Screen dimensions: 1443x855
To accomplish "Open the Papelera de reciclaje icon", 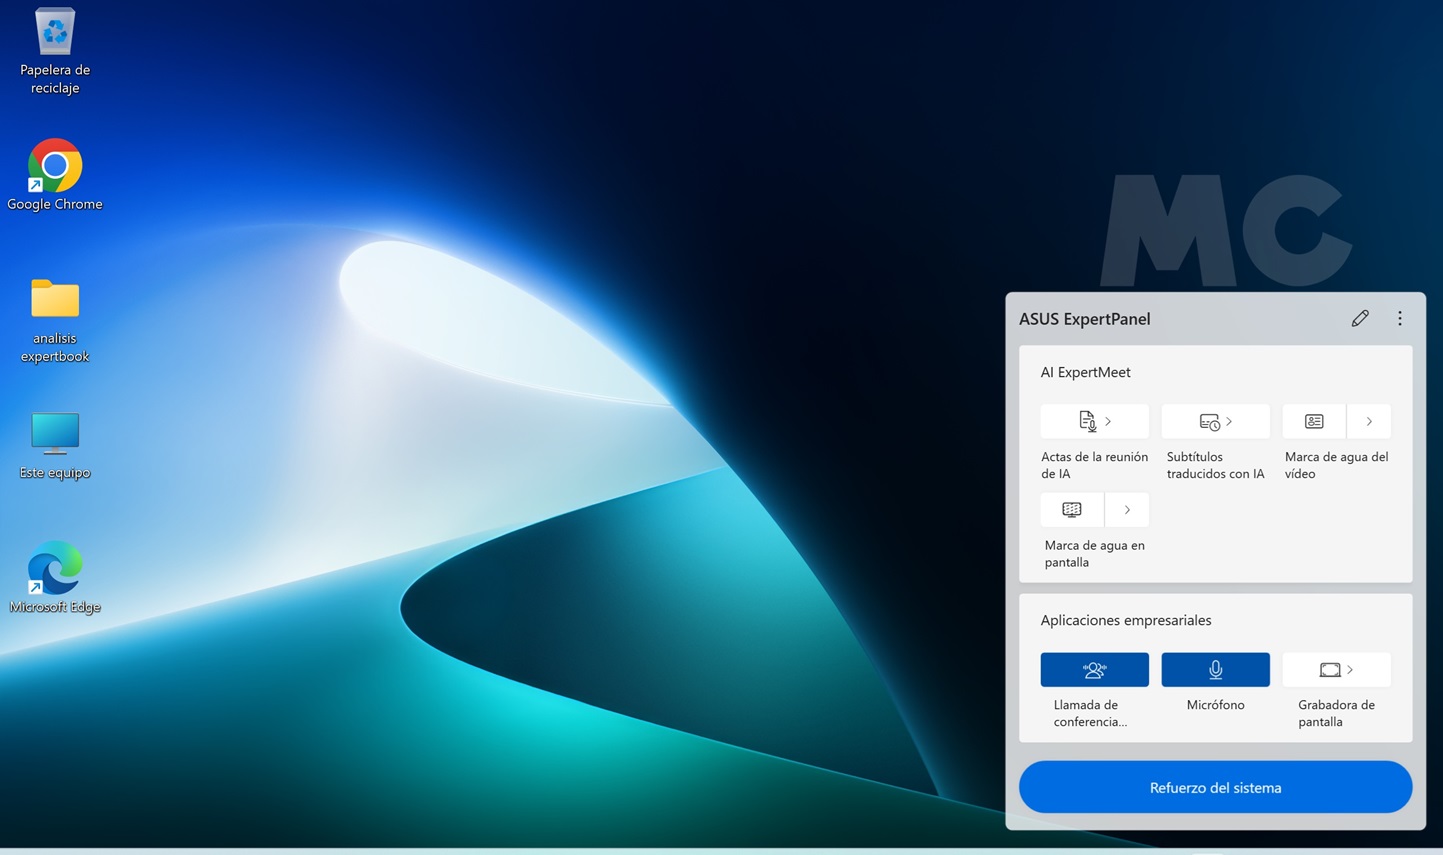I will pos(55,34).
